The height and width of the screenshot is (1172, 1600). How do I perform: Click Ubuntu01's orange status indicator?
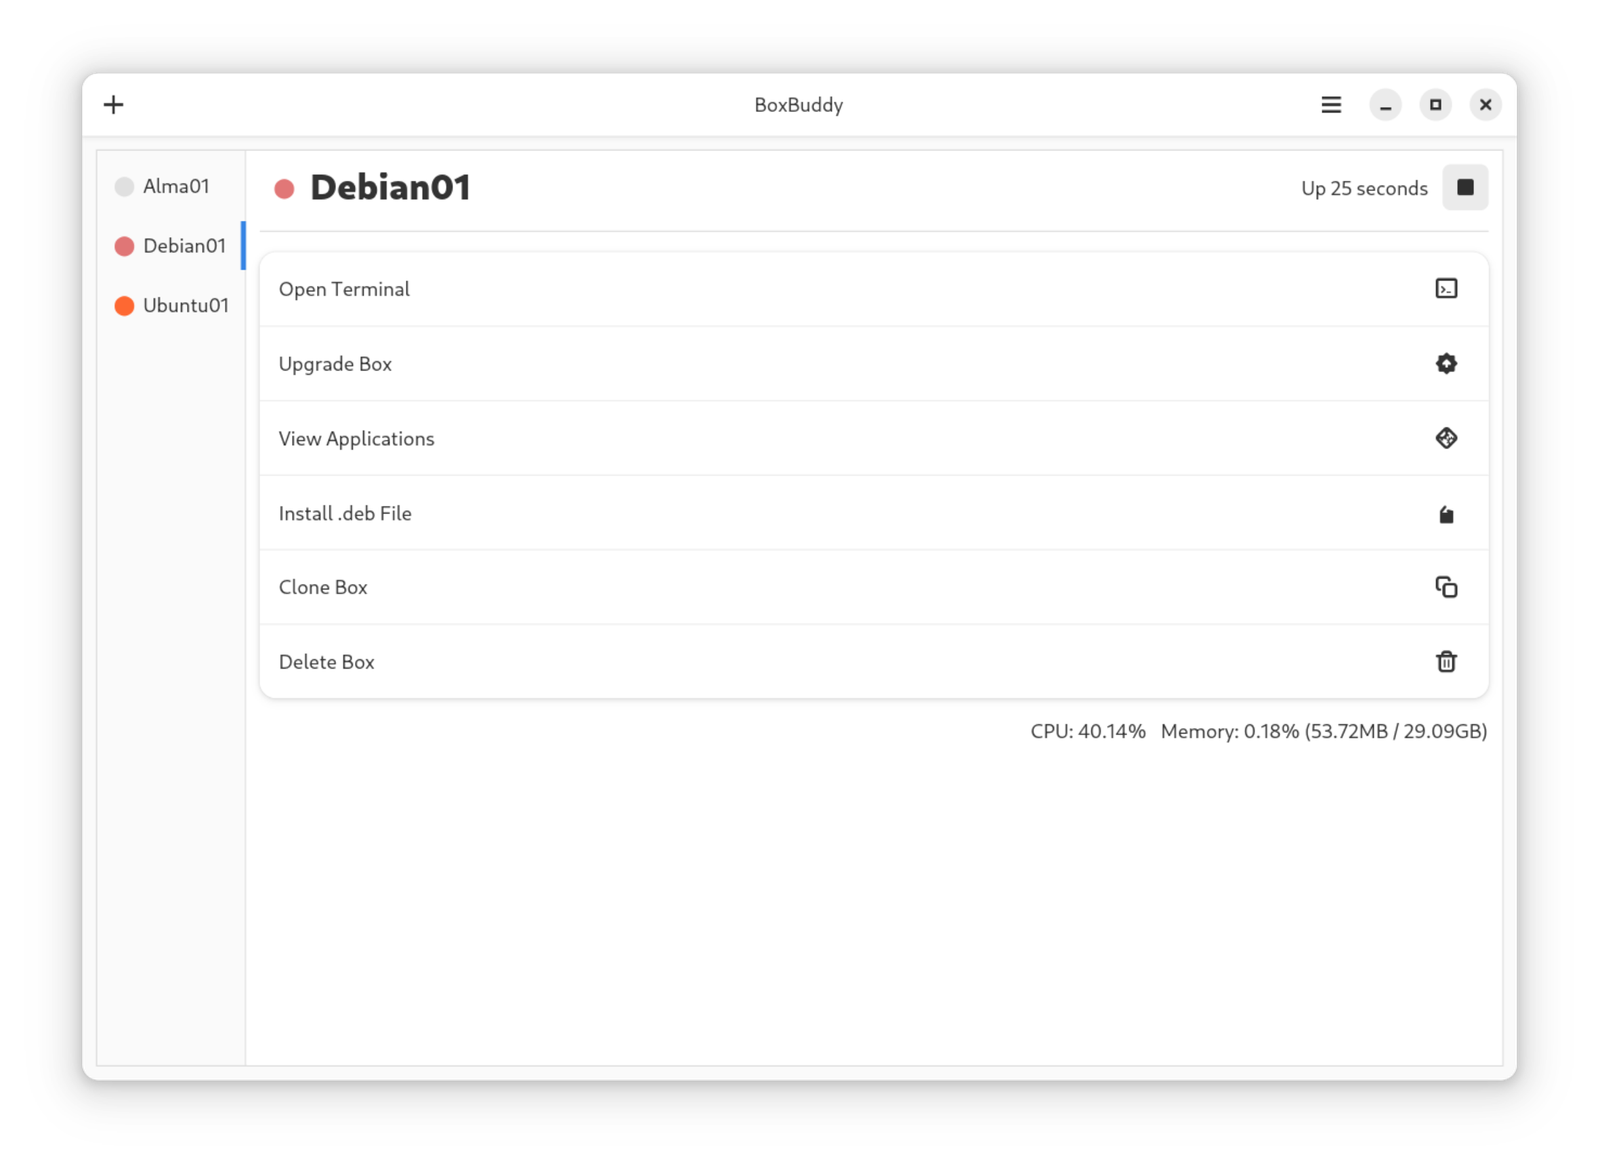point(124,305)
